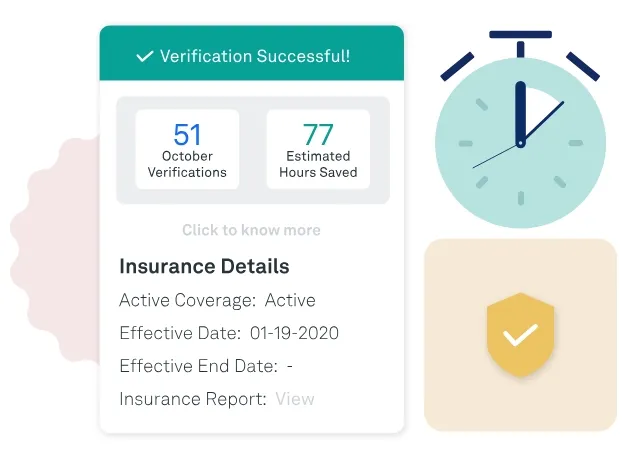Open the 77 Estimated Hours Saved card
Viewport: 640px width, 456px height.
pyautogui.click(x=318, y=149)
